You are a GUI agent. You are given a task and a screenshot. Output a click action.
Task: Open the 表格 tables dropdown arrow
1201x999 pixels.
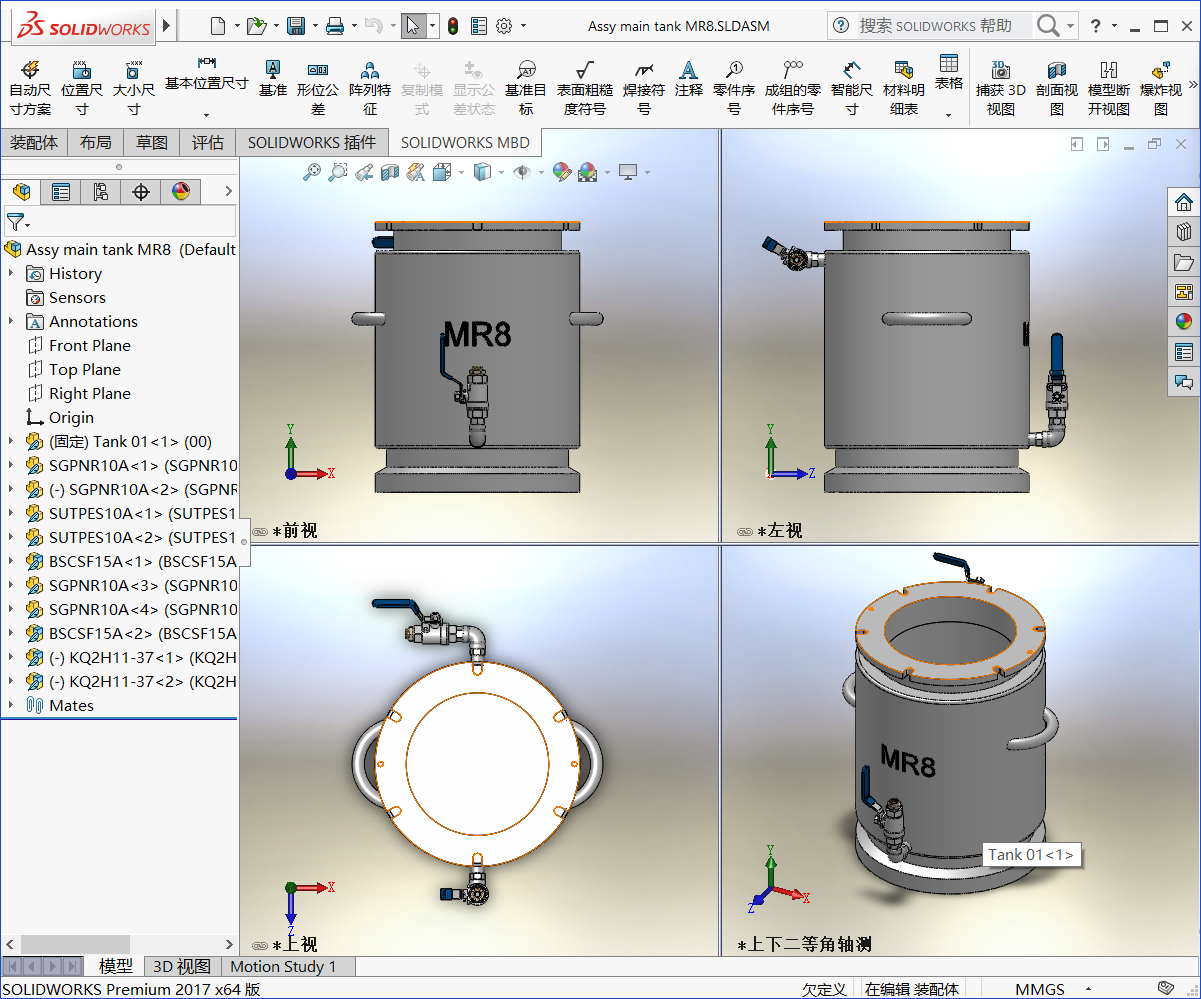949,115
